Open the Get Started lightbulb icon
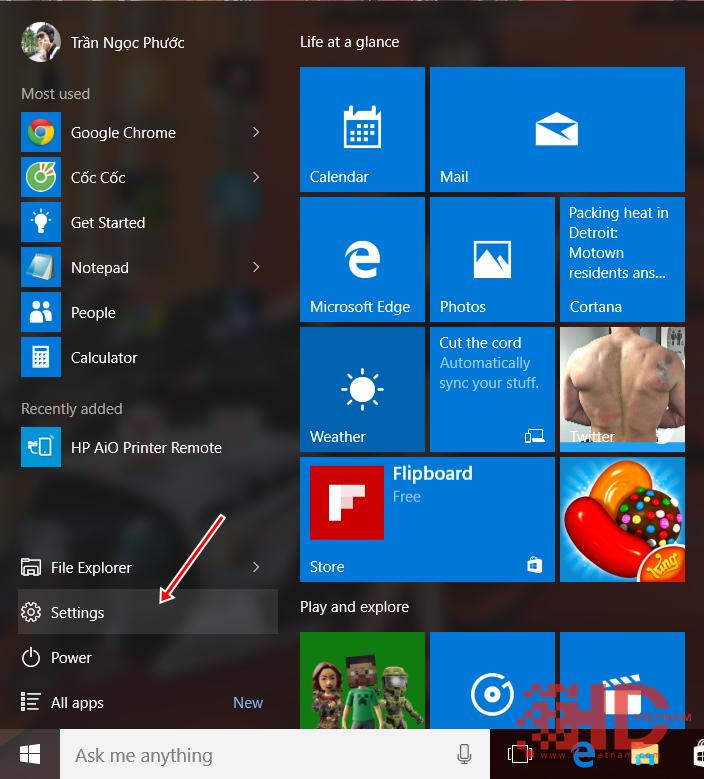Image resolution: width=704 pixels, height=779 pixels. pos(41,222)
